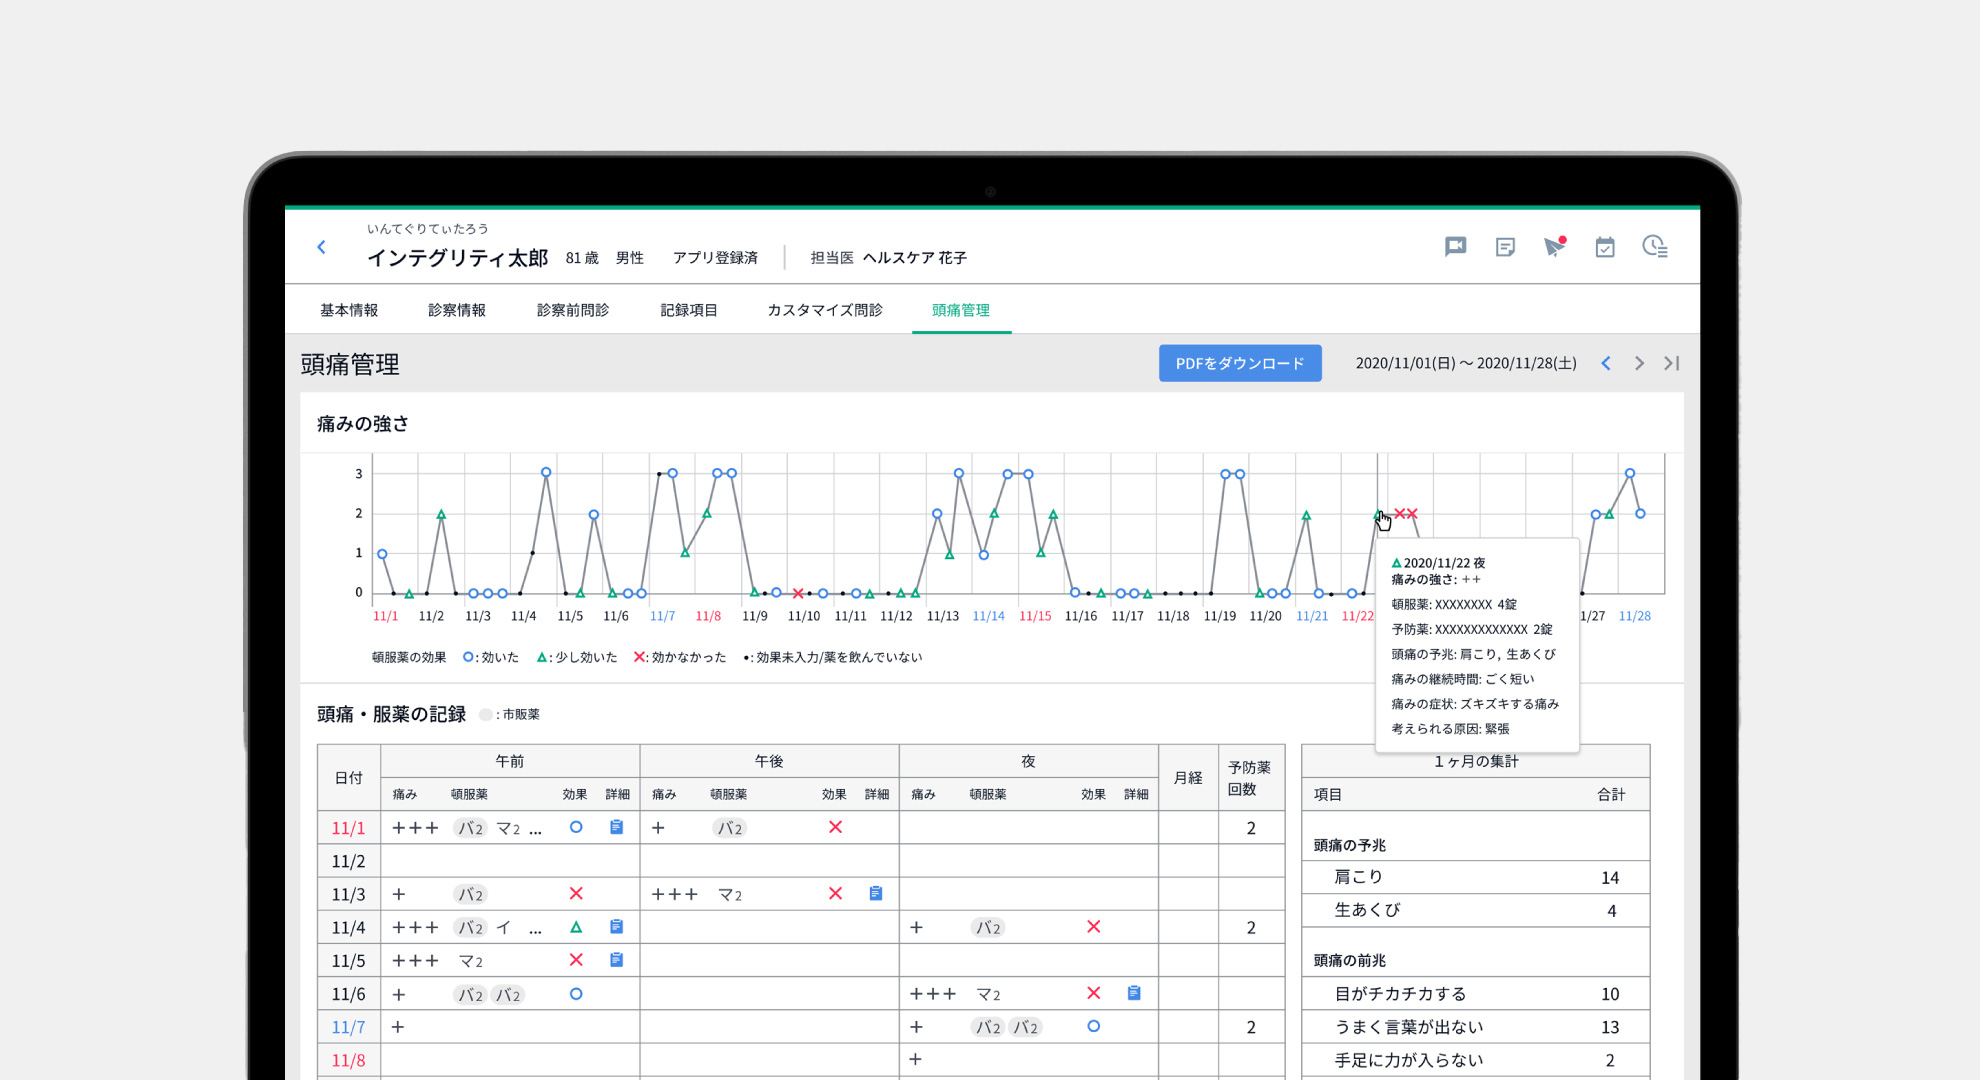Click the back arrow beside patient name
Image resolution: width=1980 pixels, height=1080 pixels.
[321, 247]
